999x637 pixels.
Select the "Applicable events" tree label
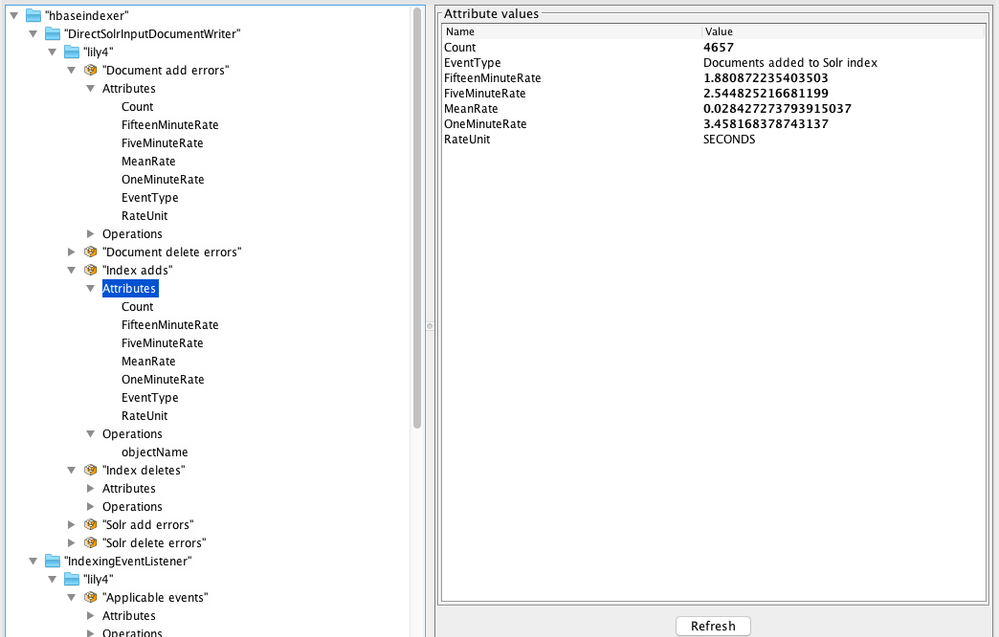click(x=155, y=598)
